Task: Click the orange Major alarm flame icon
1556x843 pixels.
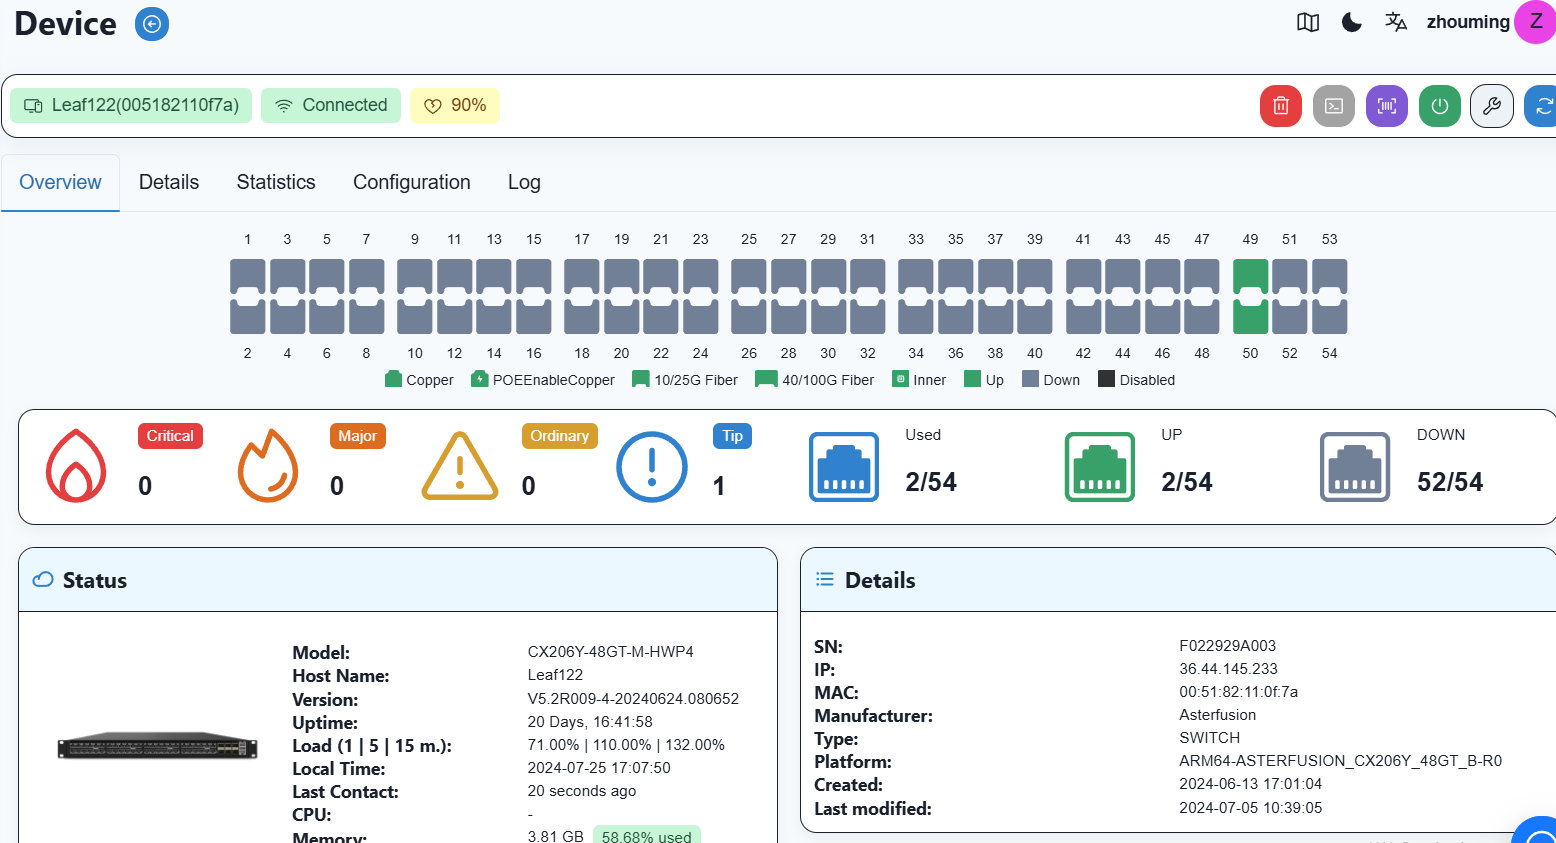Action: point(268,465)
